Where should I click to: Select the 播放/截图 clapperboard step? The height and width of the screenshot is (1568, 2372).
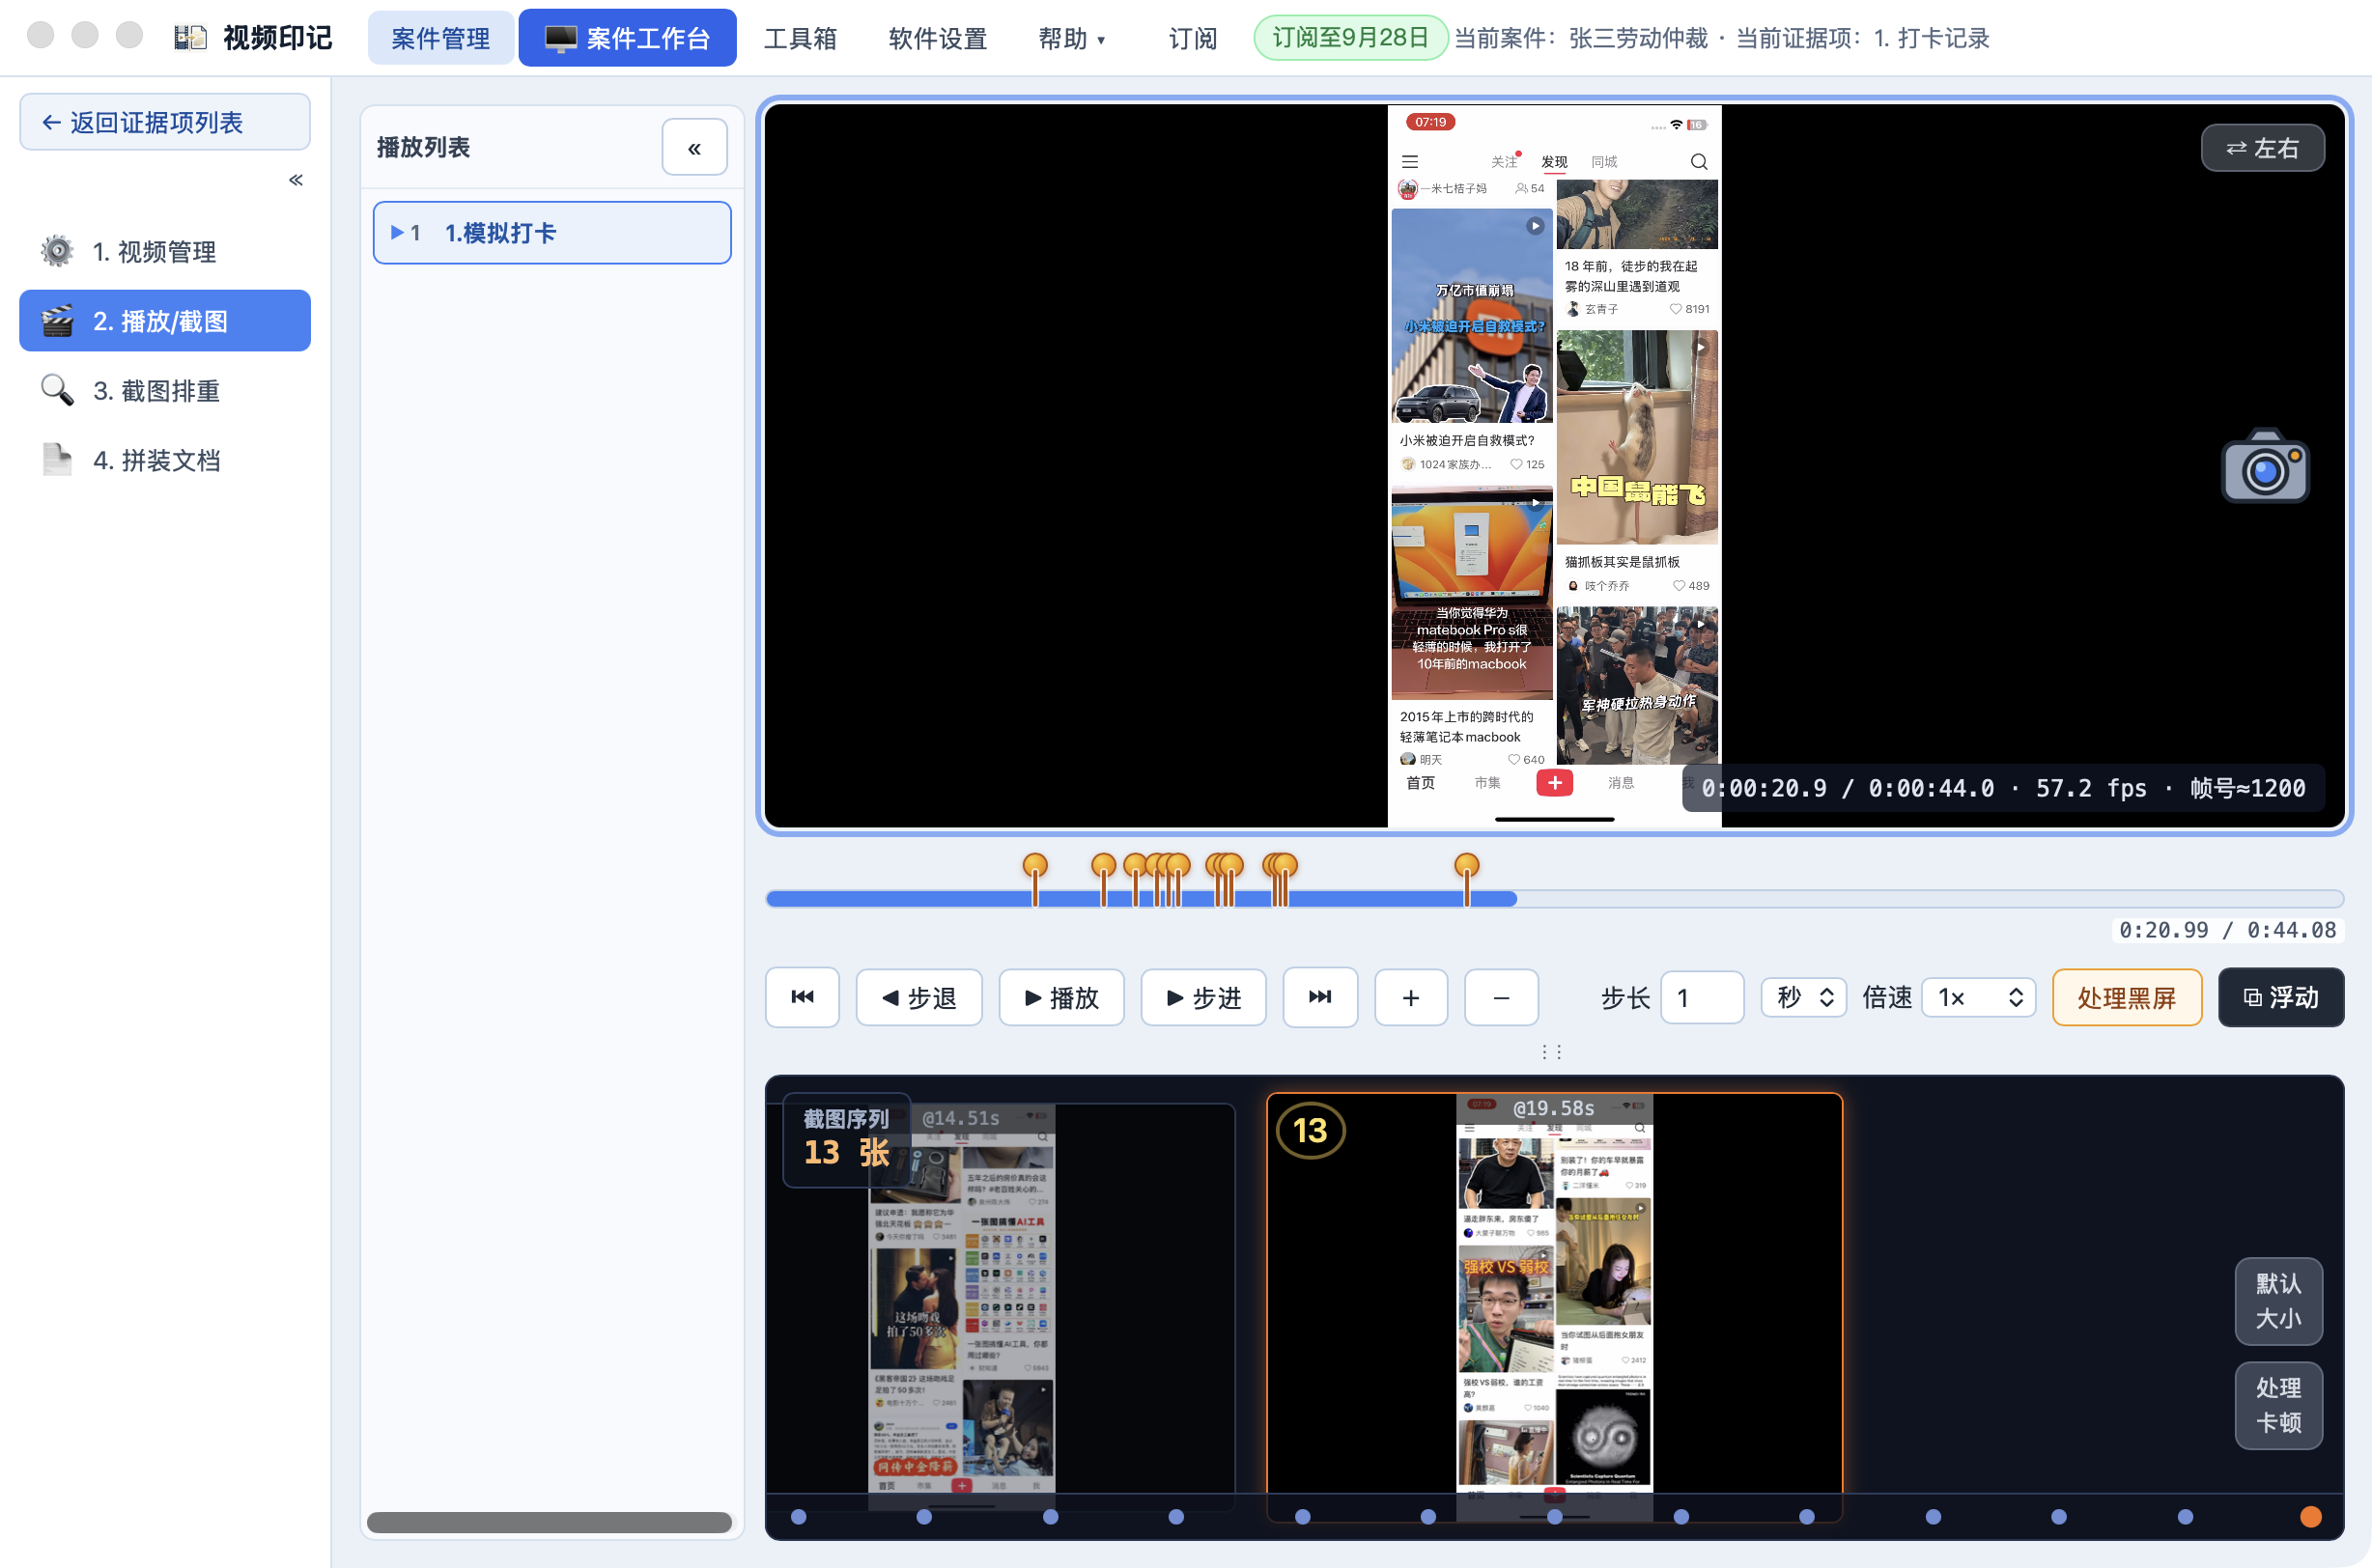tap(165, 321)
